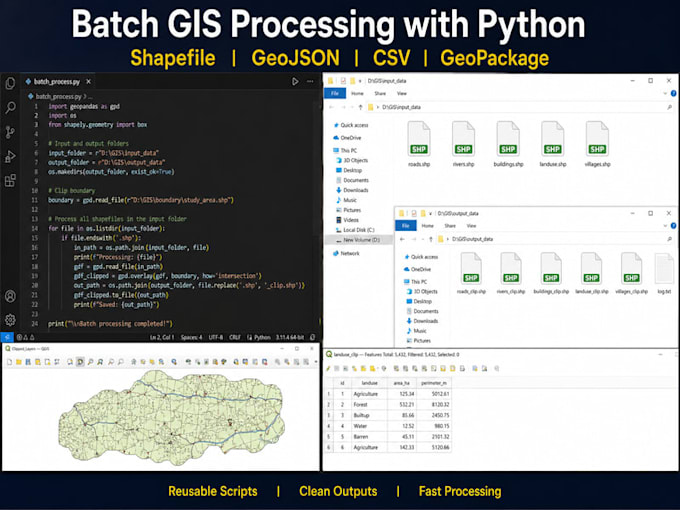This screenshot has width=680, height=510.
Task: Open the editor More Actions ellipsis
Action: [310, 82]
